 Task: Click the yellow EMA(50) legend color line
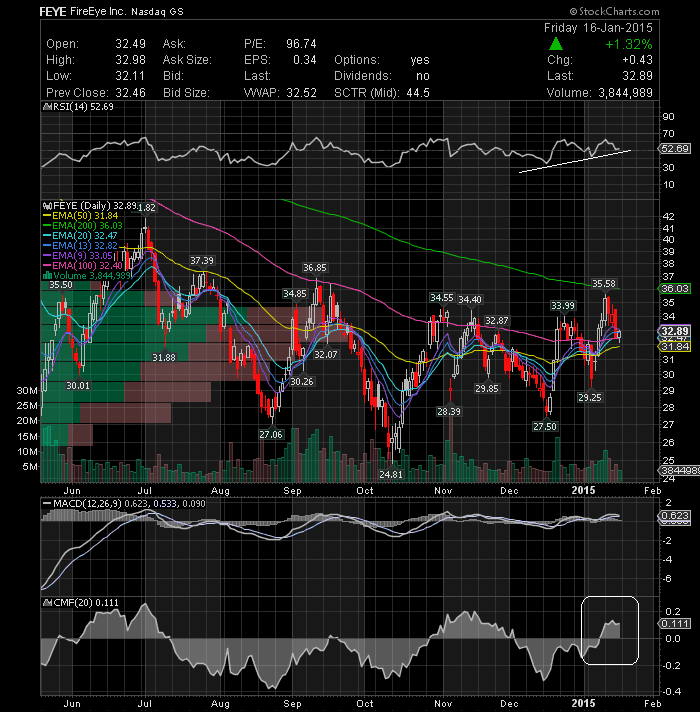(x=47, y=216)
